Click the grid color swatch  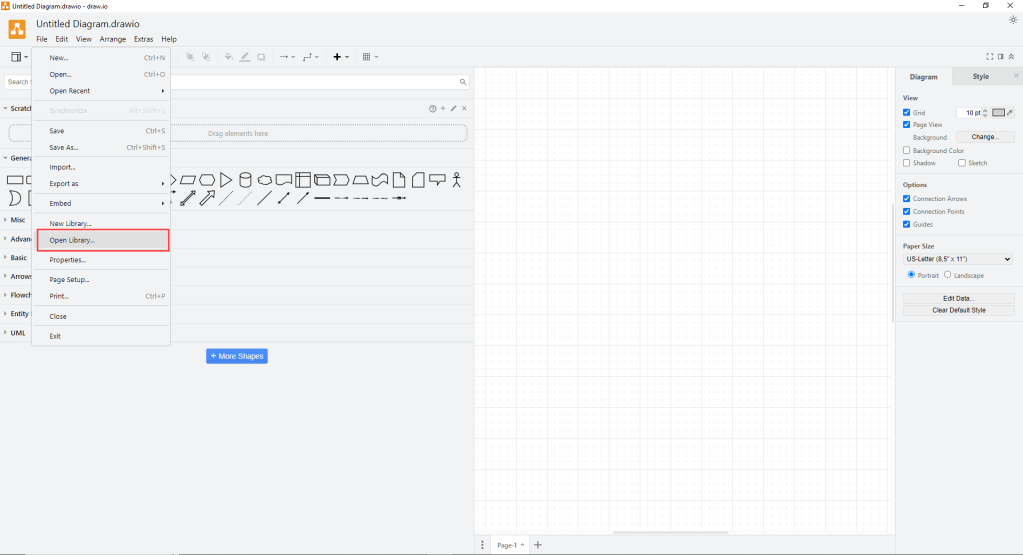click(998, 113)
